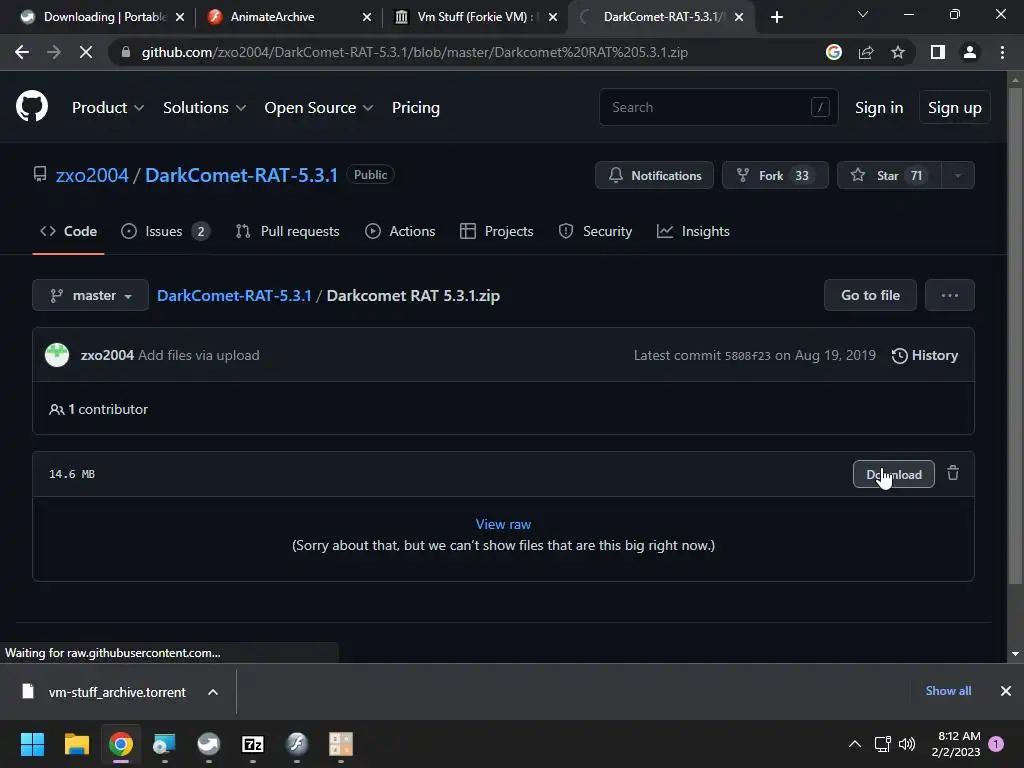Open the View raw link
1024x768 pixels.
tap(503, 524)
